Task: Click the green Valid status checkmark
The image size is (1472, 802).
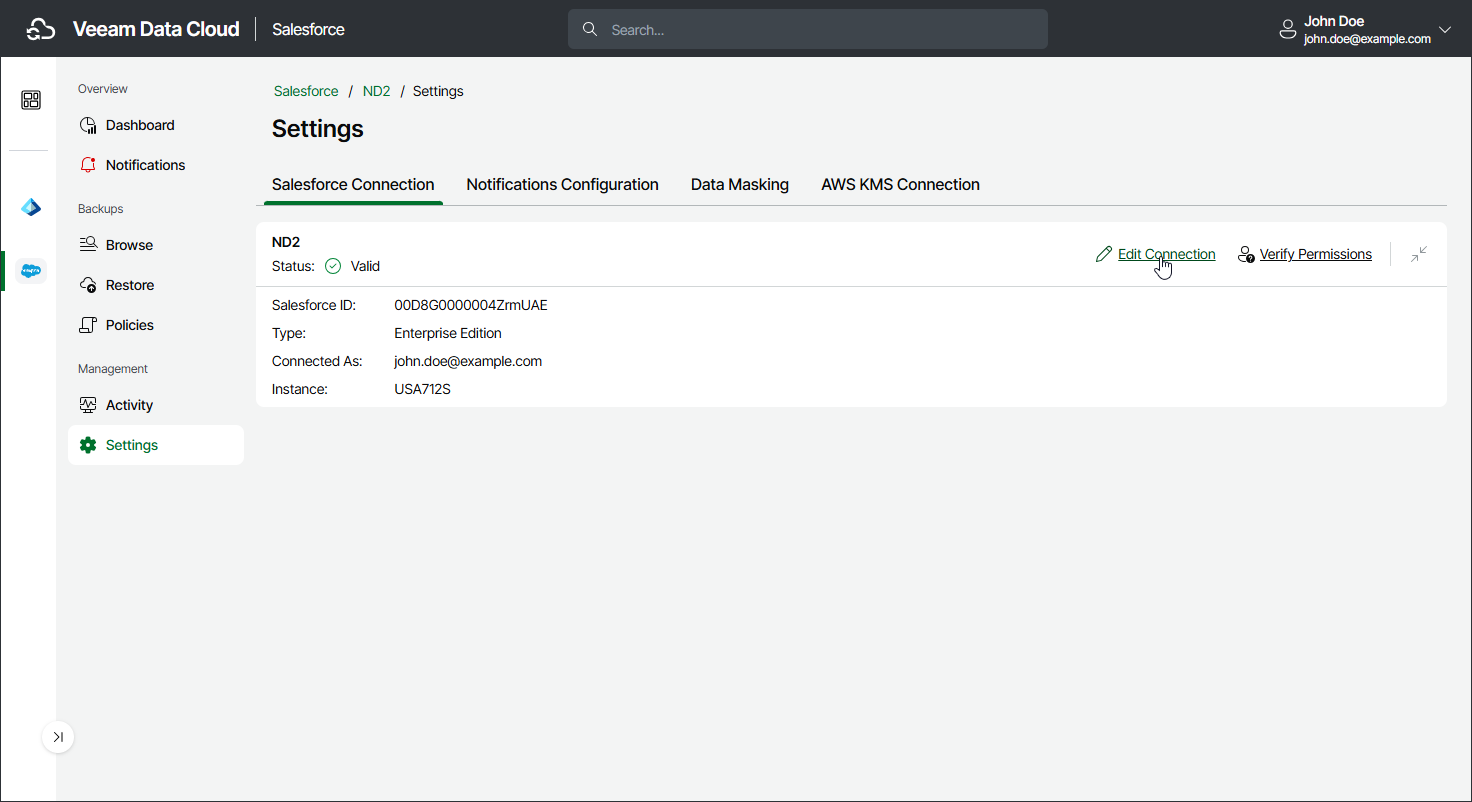Action: tap(333, 266)
